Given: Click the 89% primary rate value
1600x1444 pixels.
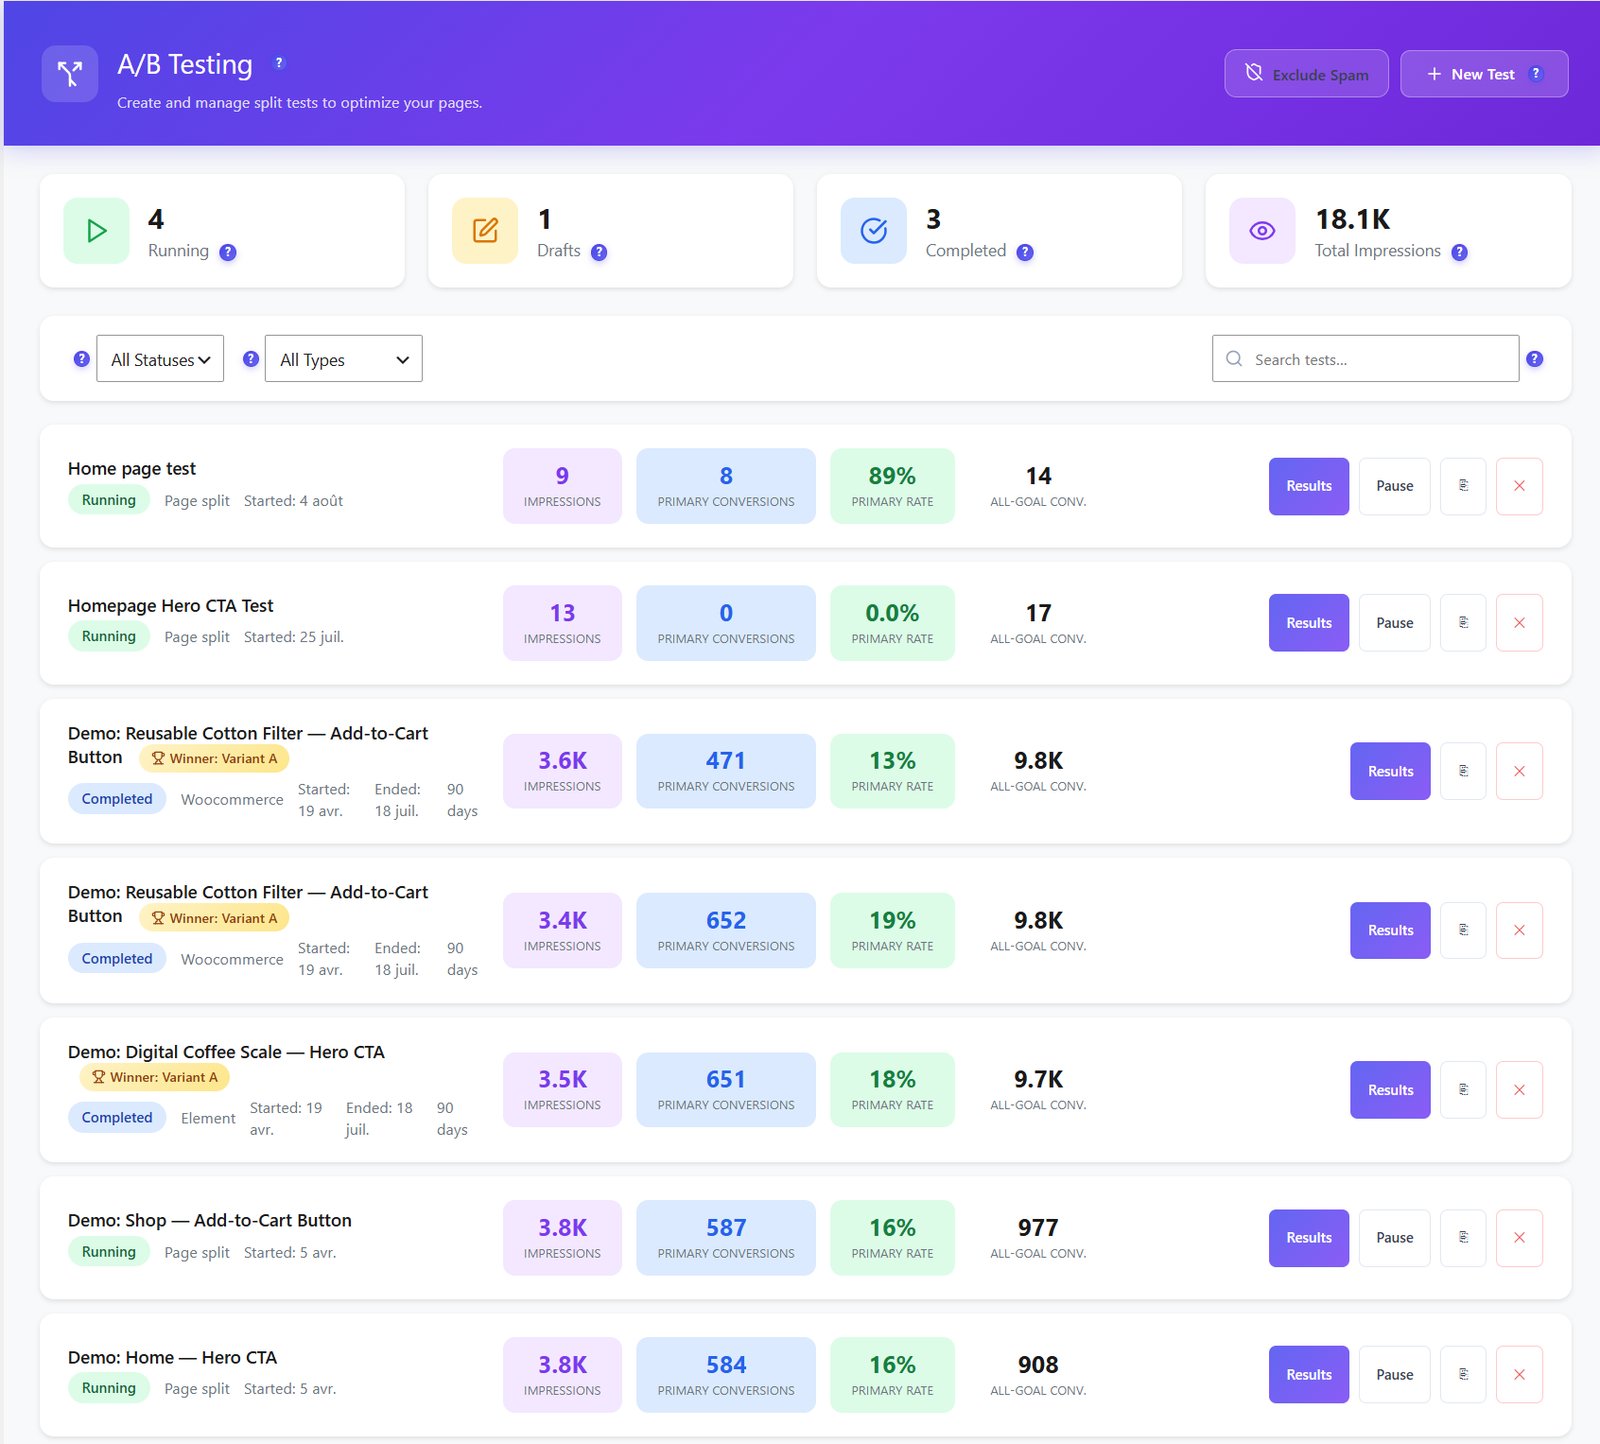Looking at the screenshot, I should pos(892,476).
